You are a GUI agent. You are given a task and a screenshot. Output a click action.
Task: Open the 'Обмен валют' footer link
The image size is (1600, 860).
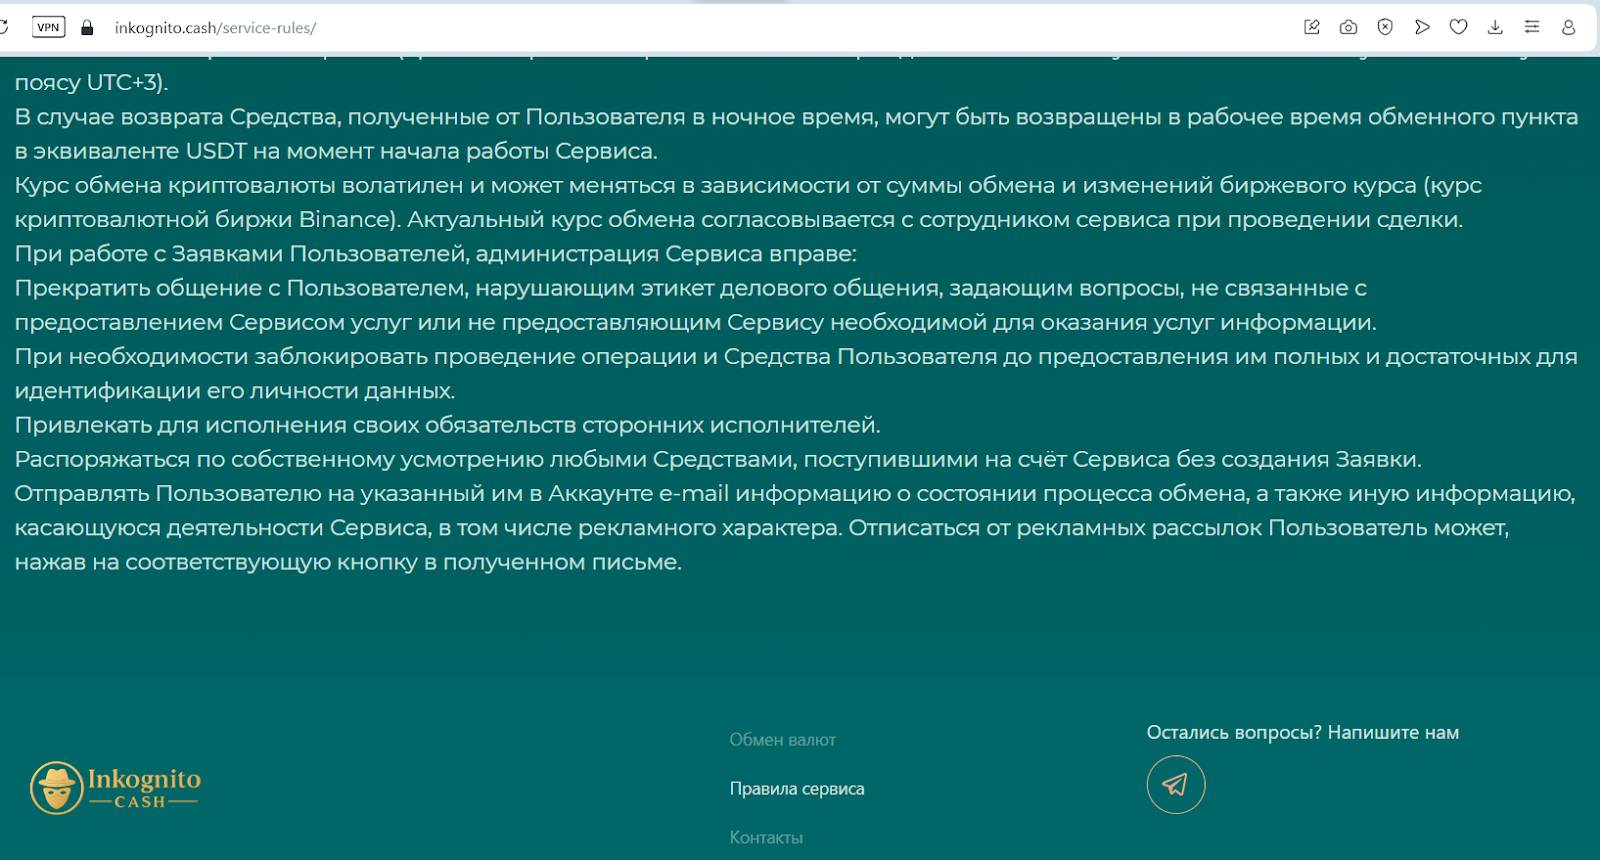[782, 740]
